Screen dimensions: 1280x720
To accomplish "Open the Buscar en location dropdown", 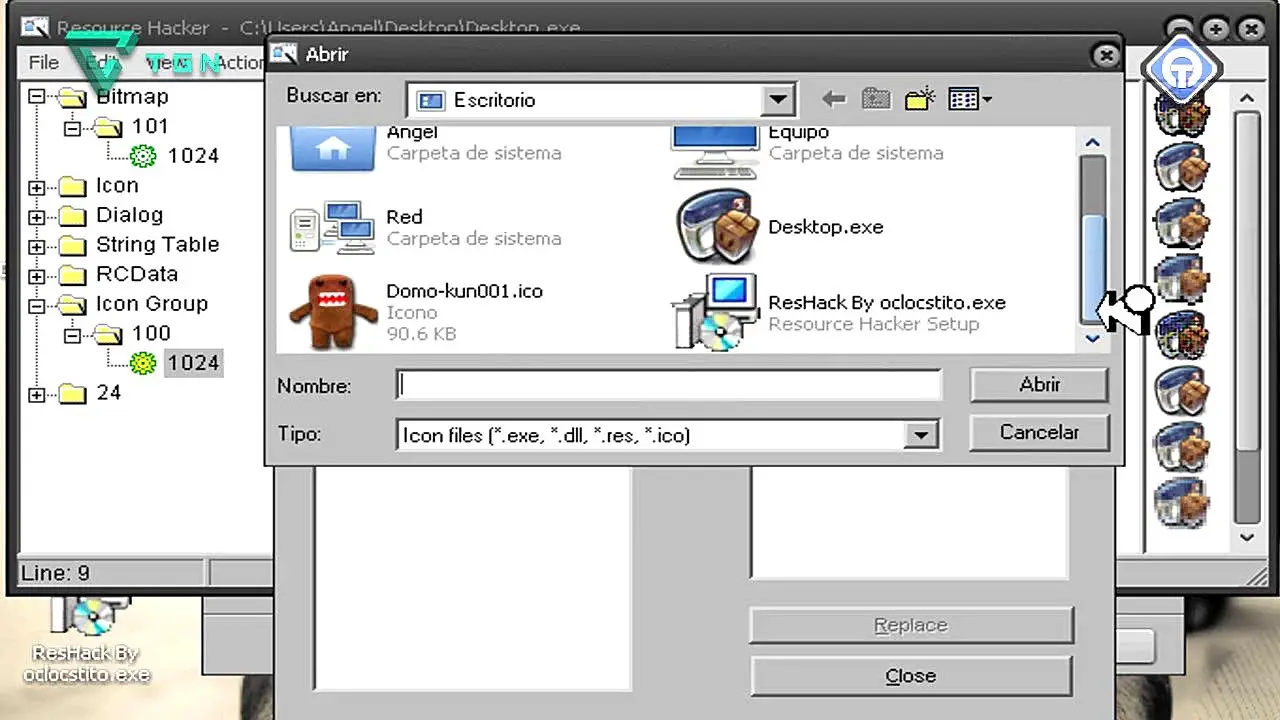I will [777, 100].
